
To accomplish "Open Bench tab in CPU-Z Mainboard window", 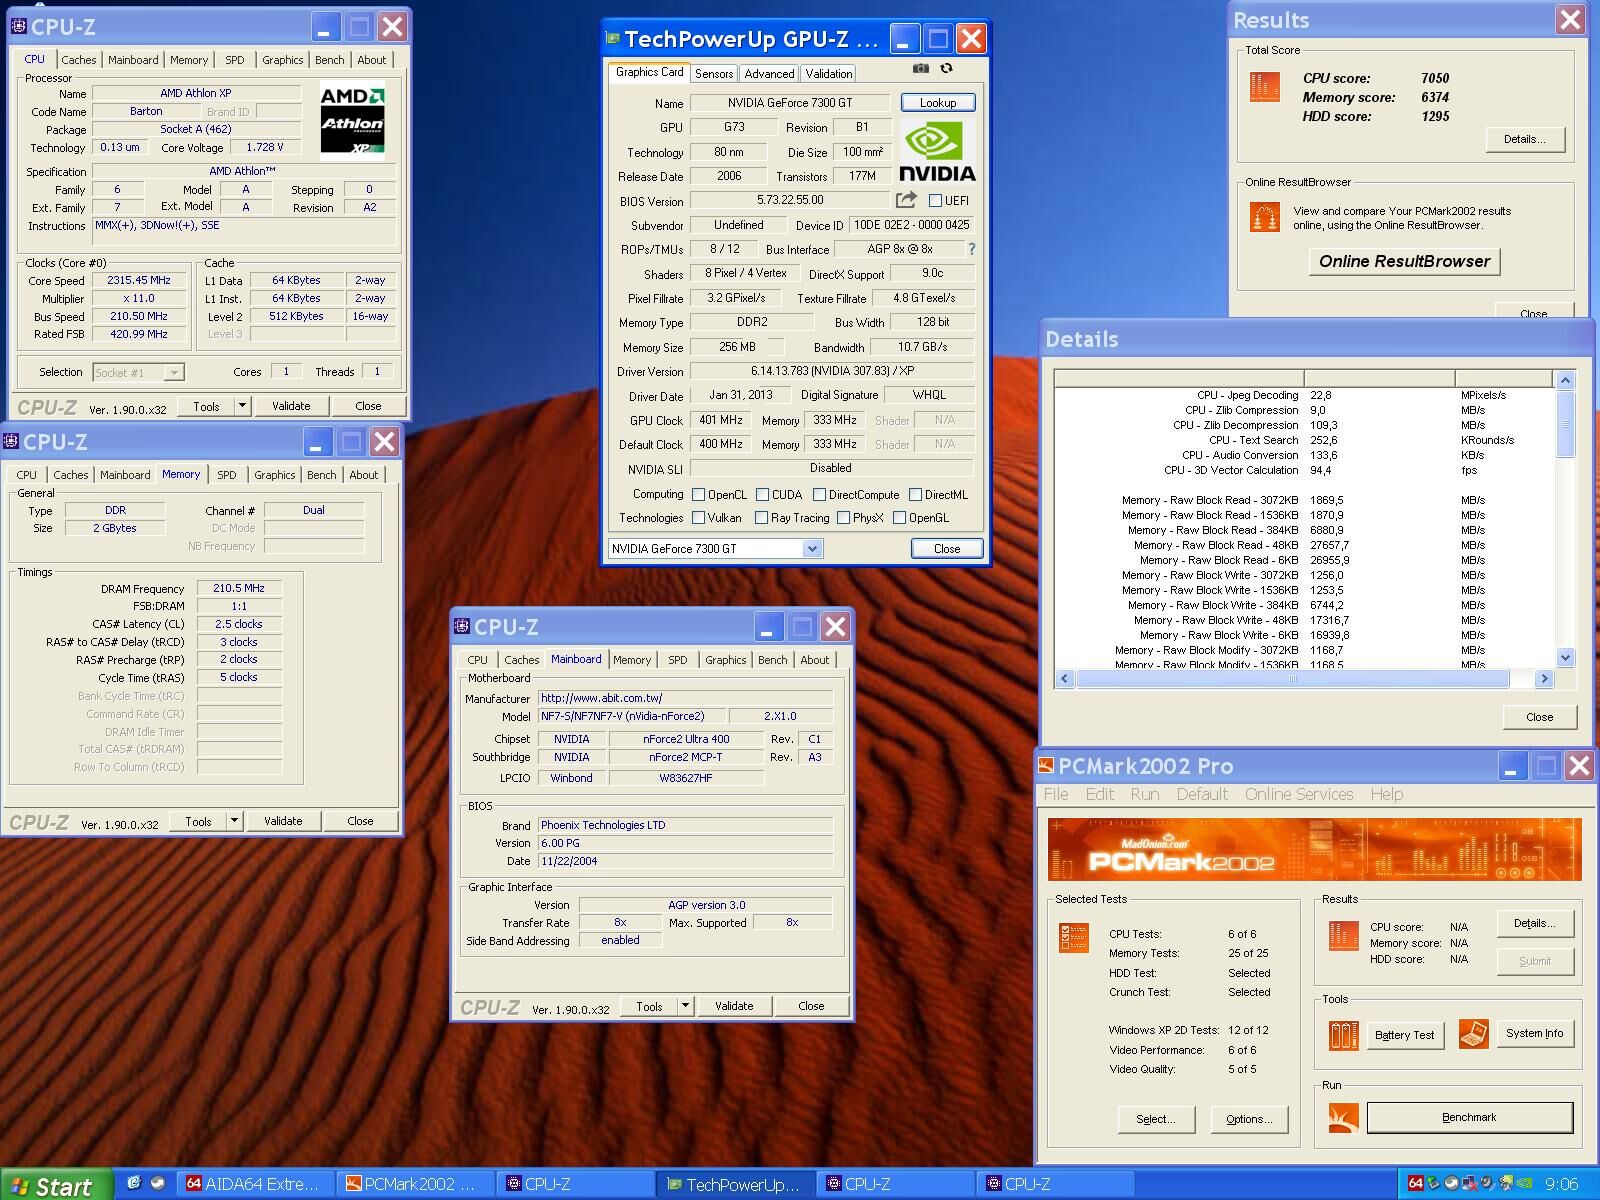I will pyautogui.click(x=772, y=660).
